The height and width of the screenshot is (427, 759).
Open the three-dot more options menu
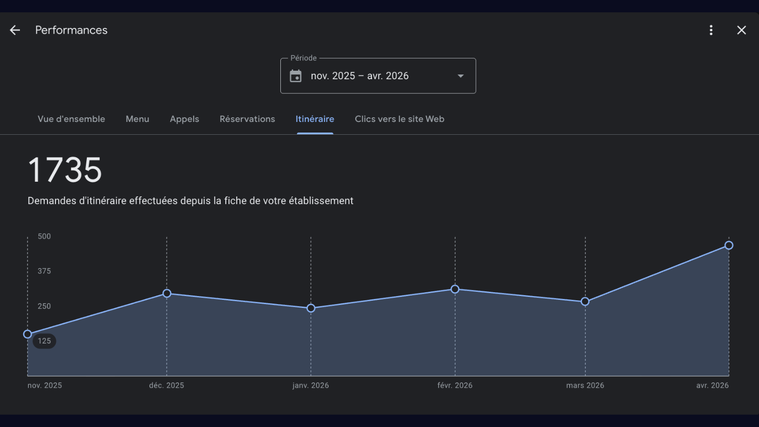pos(711,30)
